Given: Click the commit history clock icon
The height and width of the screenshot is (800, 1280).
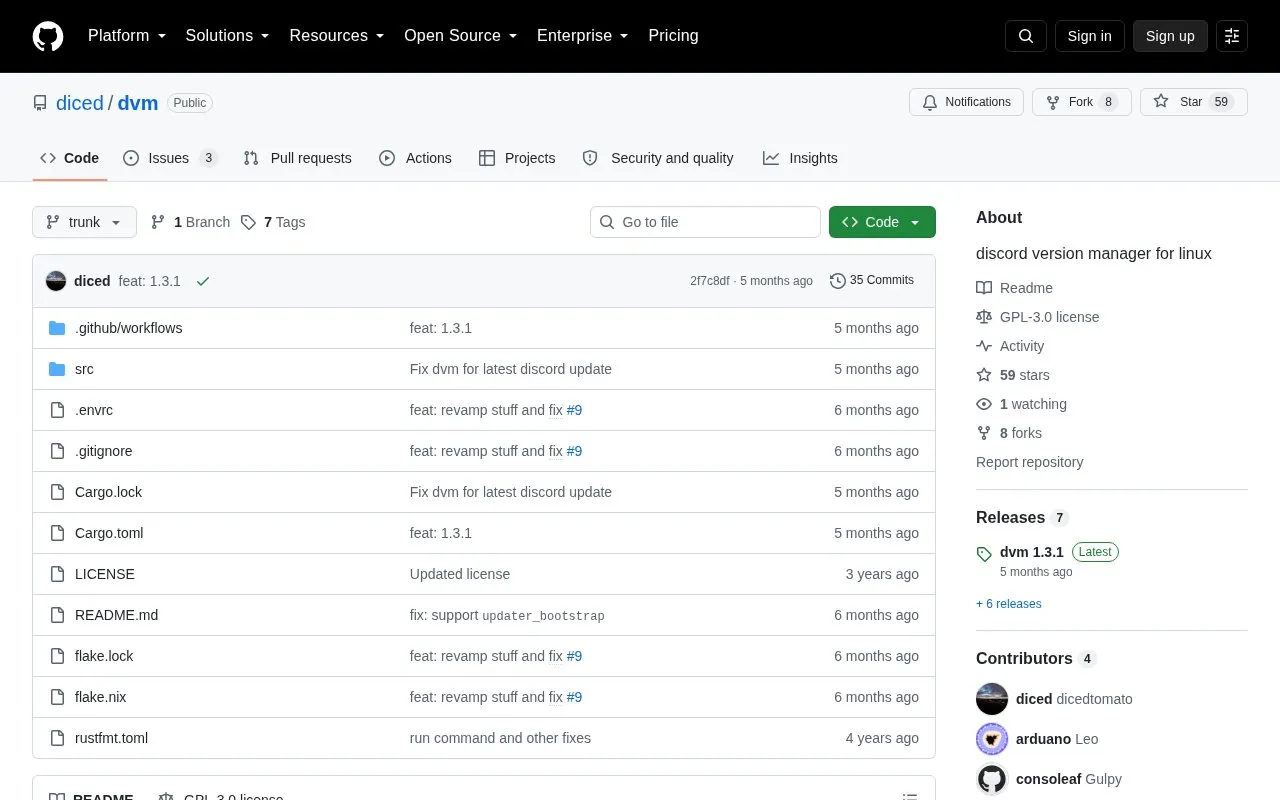Looking at the screenshot, I should (x=838, y=281).
